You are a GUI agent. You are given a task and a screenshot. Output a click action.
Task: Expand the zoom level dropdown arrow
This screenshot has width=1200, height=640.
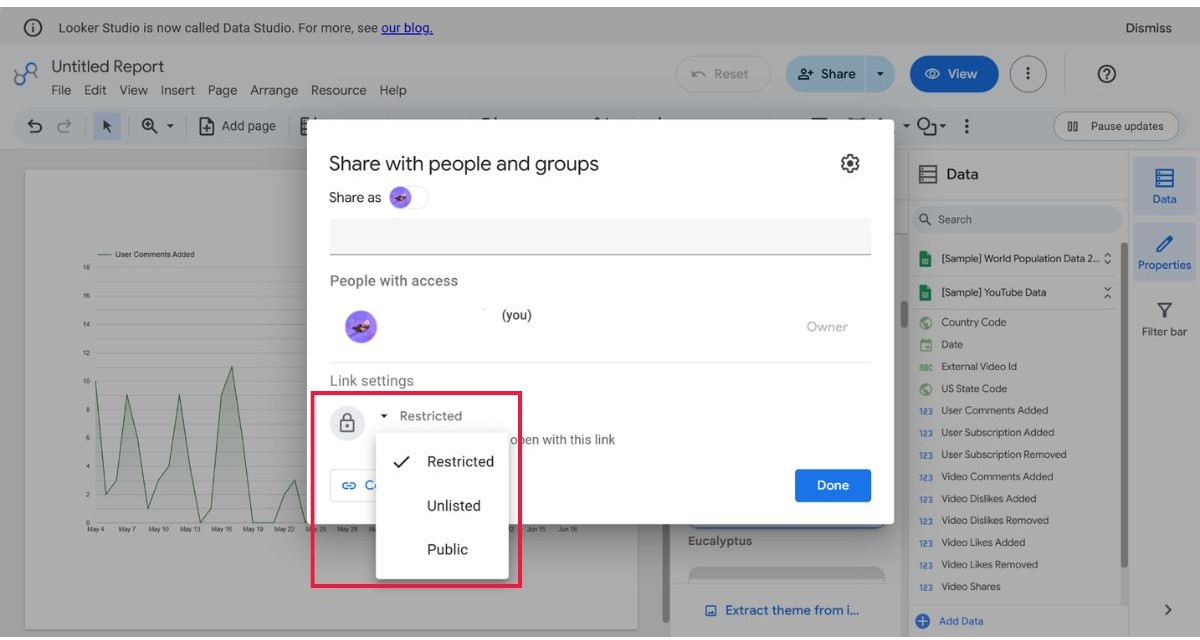(170, 126)
